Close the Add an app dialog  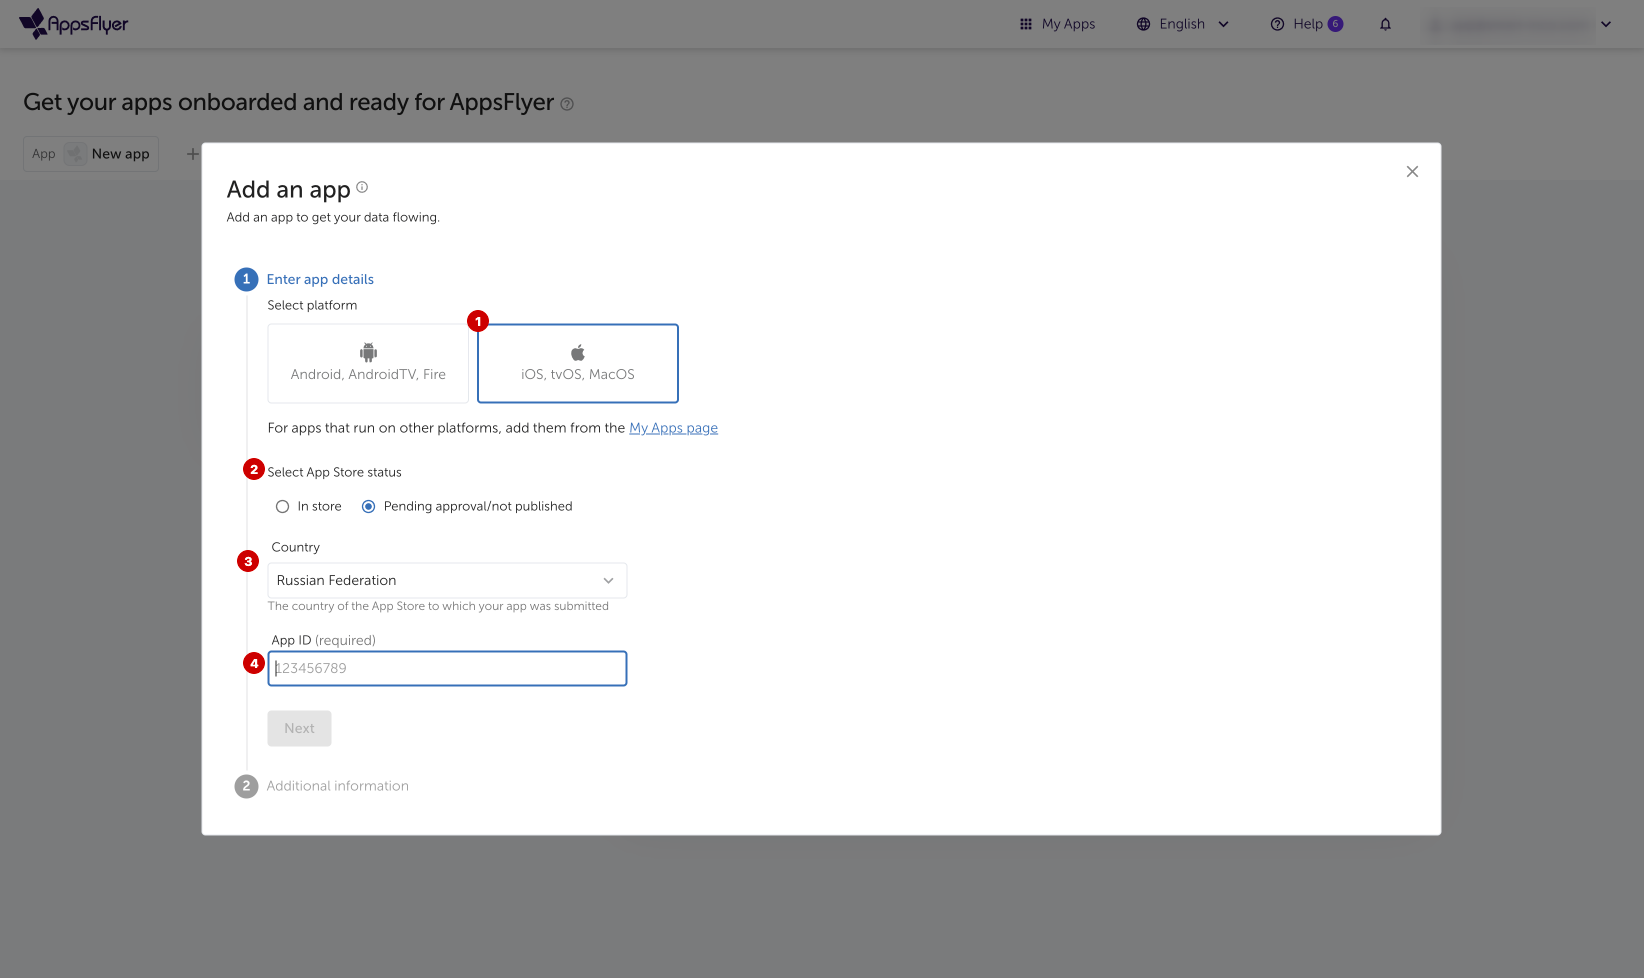pyautogui.click(x=1412, y=172)
